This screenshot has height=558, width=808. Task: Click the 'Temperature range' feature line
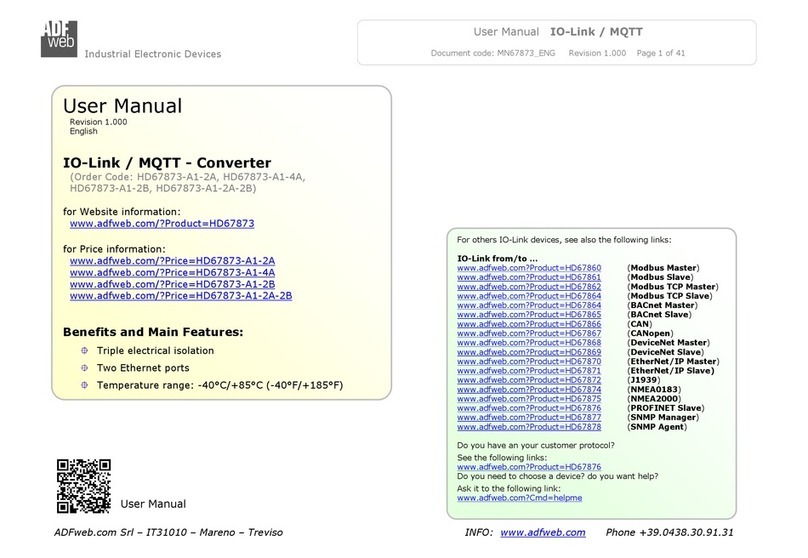click(220, 385)
